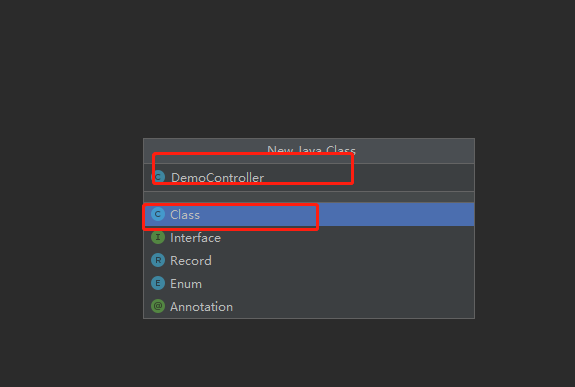Click the blue C Class icon in list
The image size is (575, 387).
tap(158, 214)
